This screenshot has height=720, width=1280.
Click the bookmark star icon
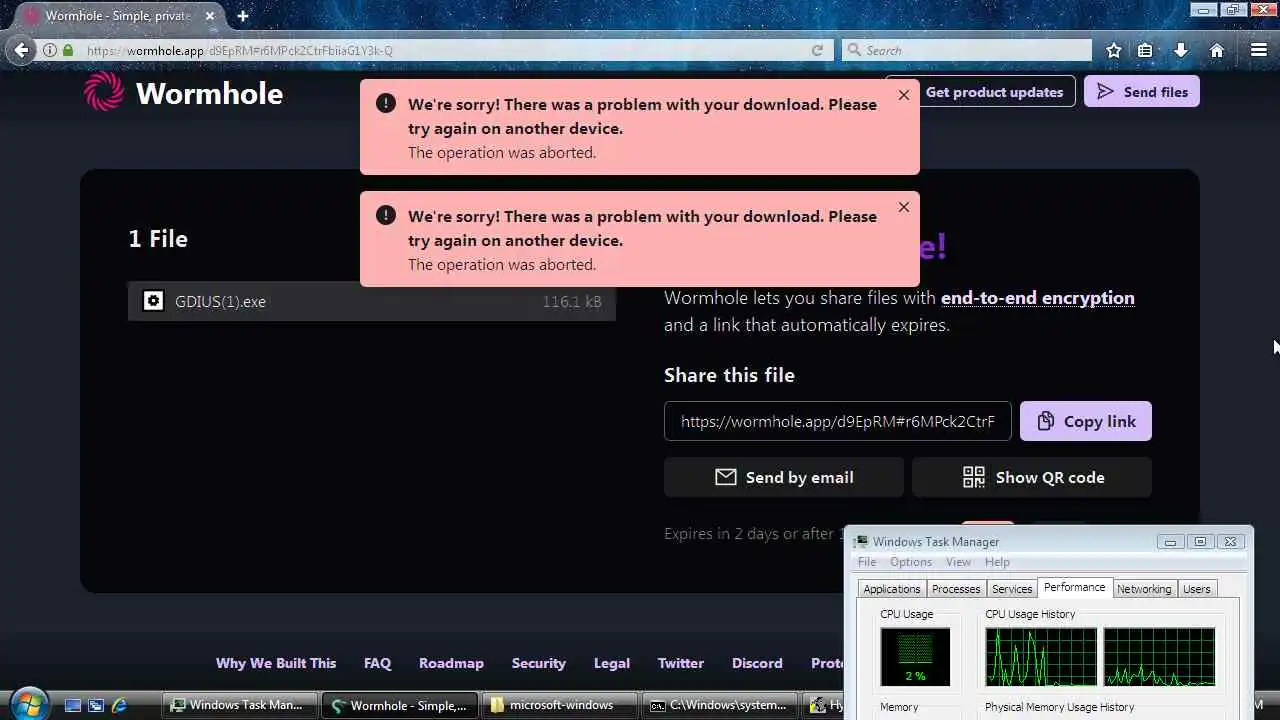click(1114, 50)
